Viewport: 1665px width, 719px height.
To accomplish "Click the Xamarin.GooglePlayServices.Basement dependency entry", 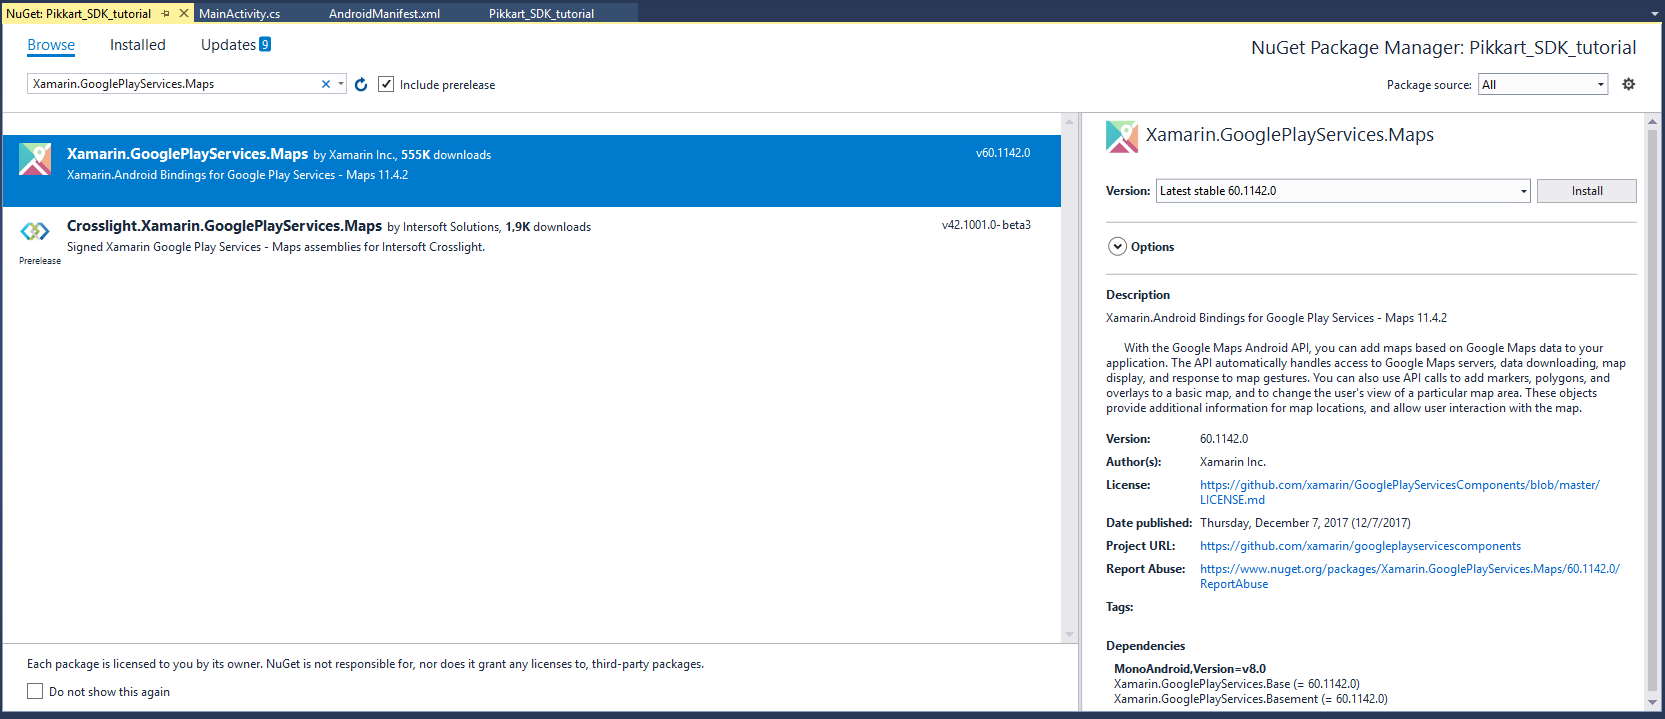I will coord(1250,699).
